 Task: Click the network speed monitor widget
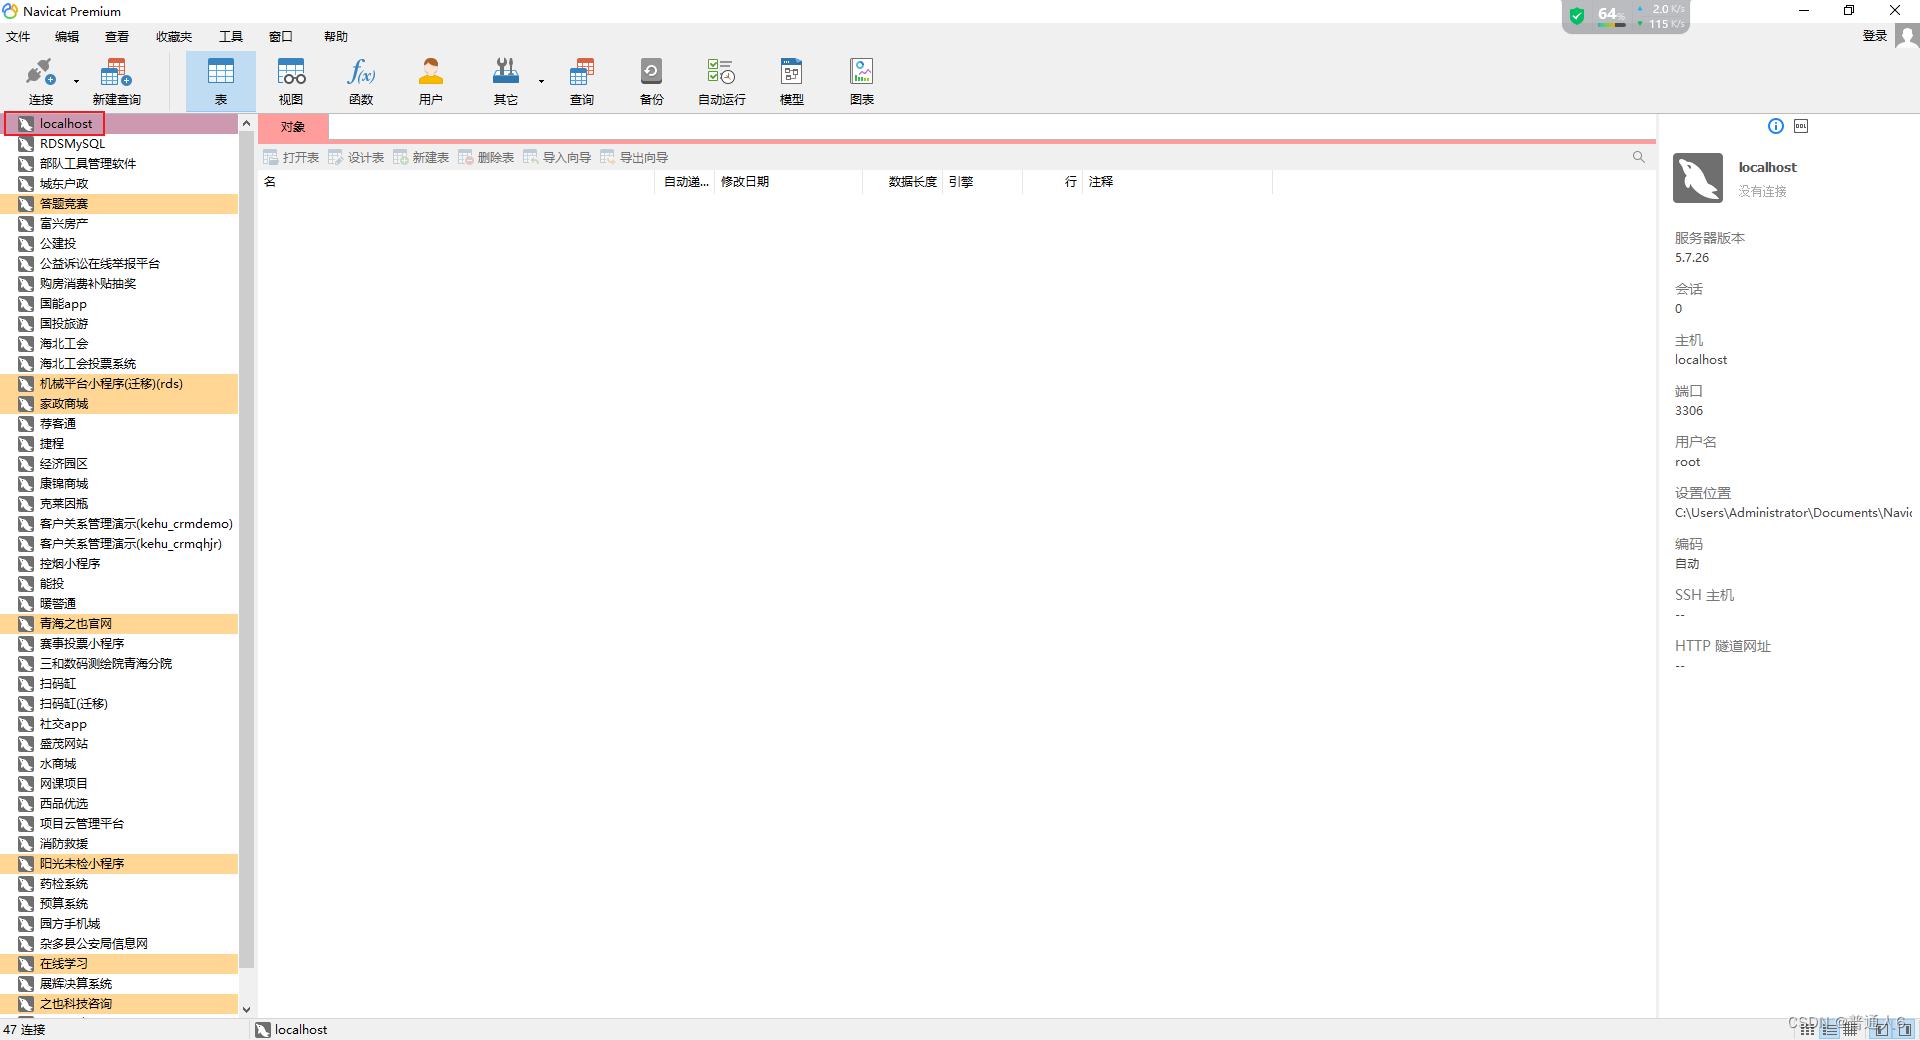coord(1626,16)
